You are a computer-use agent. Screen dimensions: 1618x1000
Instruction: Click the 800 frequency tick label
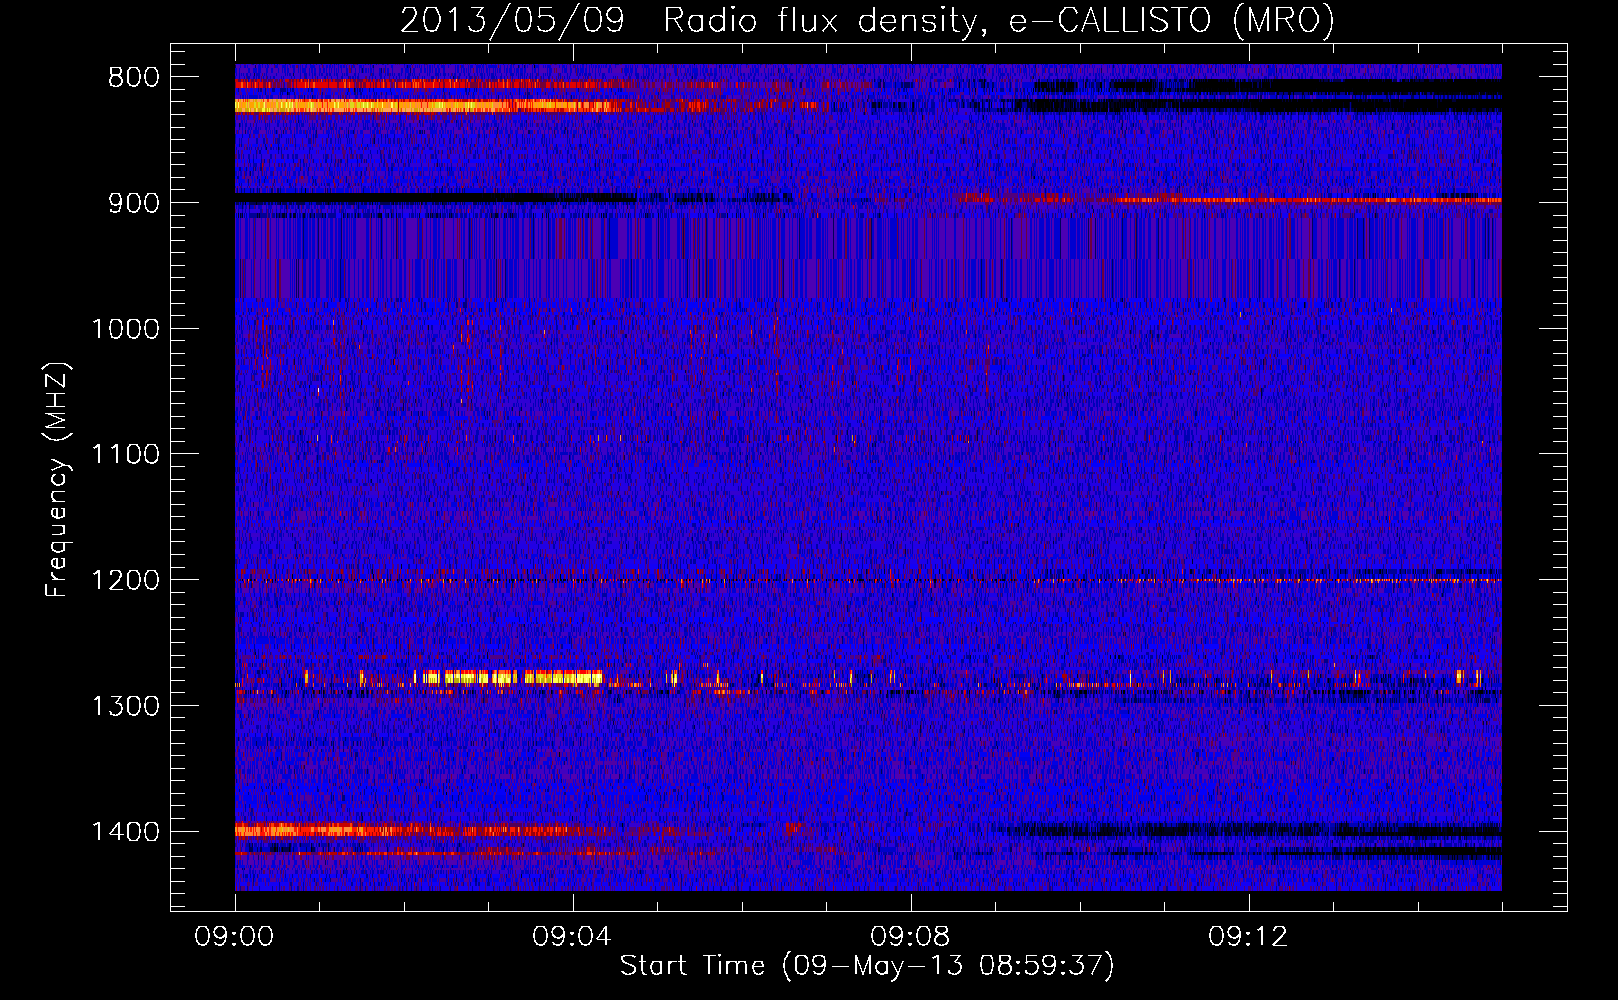click(133, 78)
